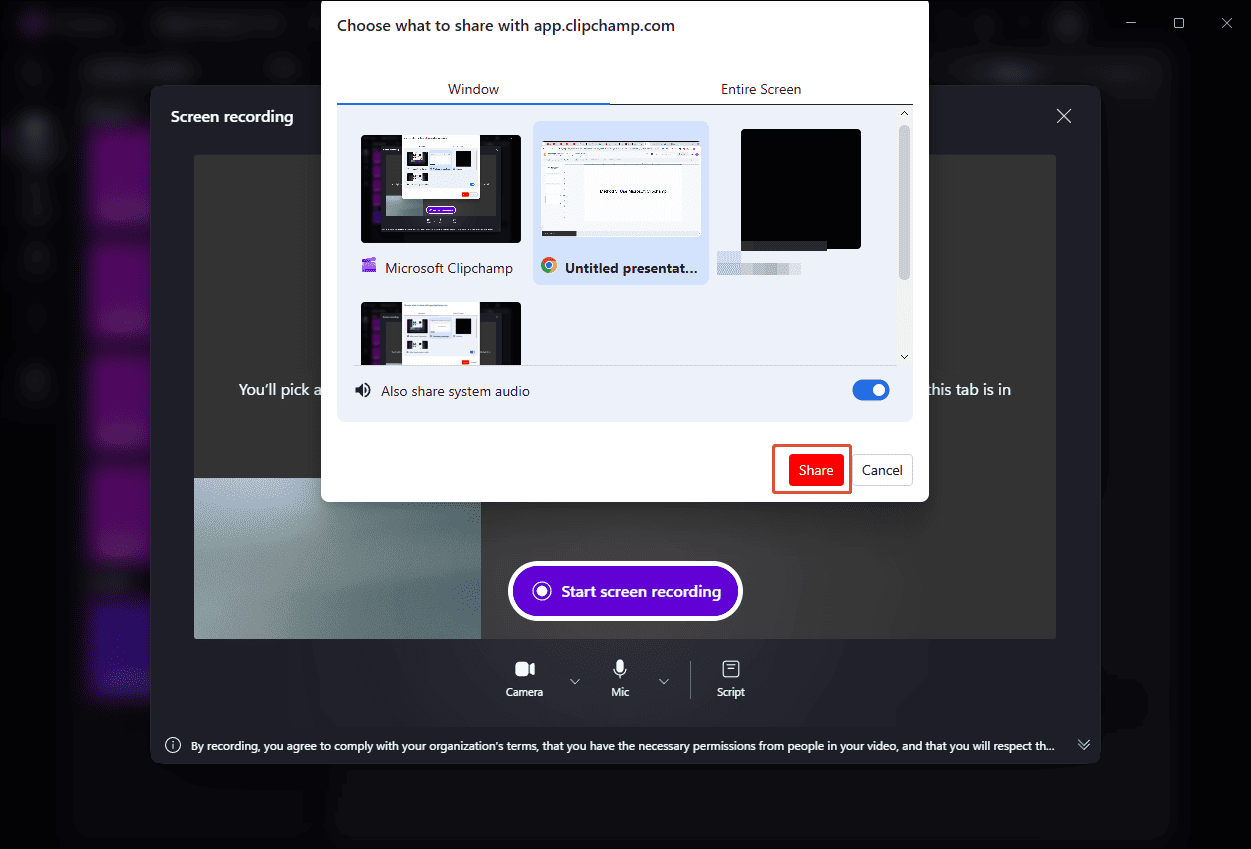
Task: Expand the recording terms disclaimer text
Action: (1084, 744)
